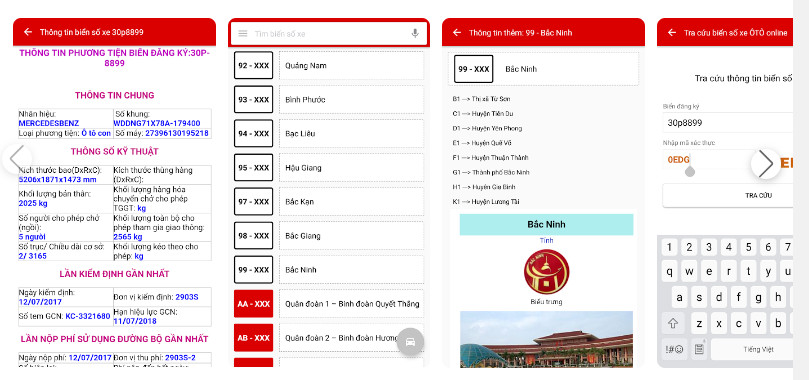Select the 98 - XXX plate badge
This screenshot has width=809, height=380.
pyautogui.click(x=253, y=236)
